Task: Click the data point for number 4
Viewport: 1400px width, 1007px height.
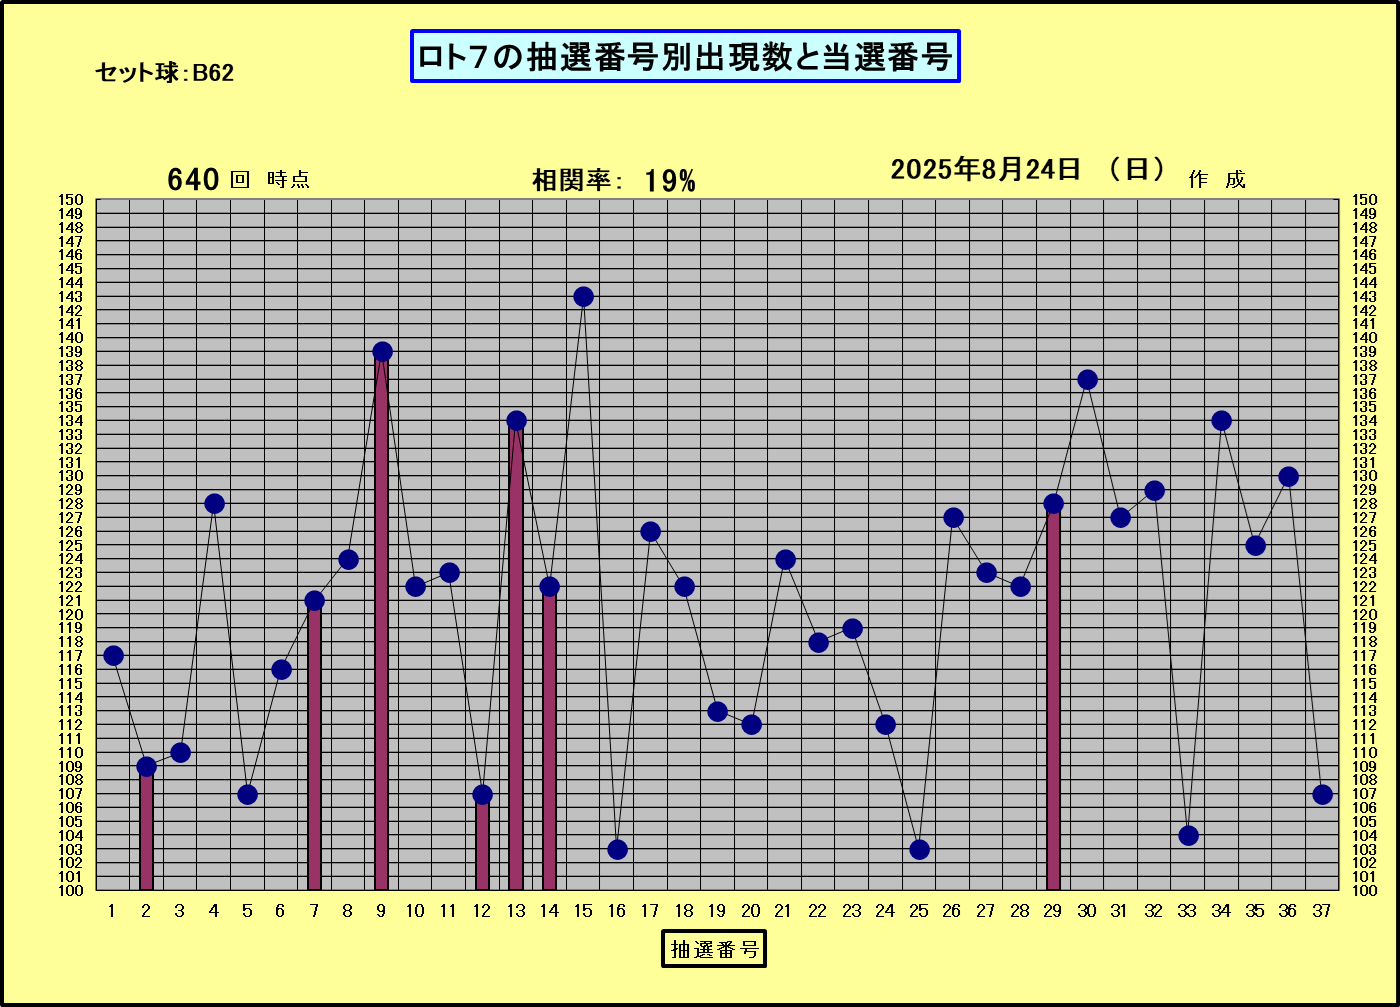Action: [x=214, y=503]
